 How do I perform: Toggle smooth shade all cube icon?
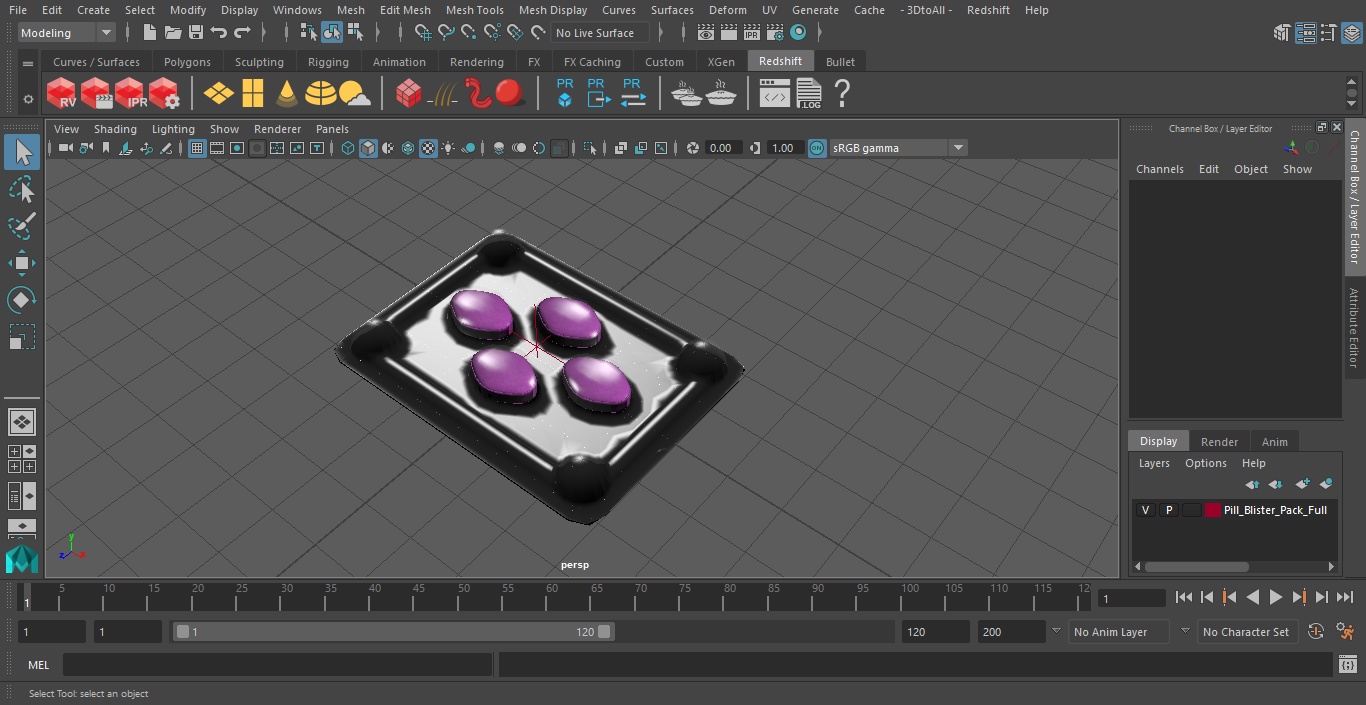click(x=368, y=148)
